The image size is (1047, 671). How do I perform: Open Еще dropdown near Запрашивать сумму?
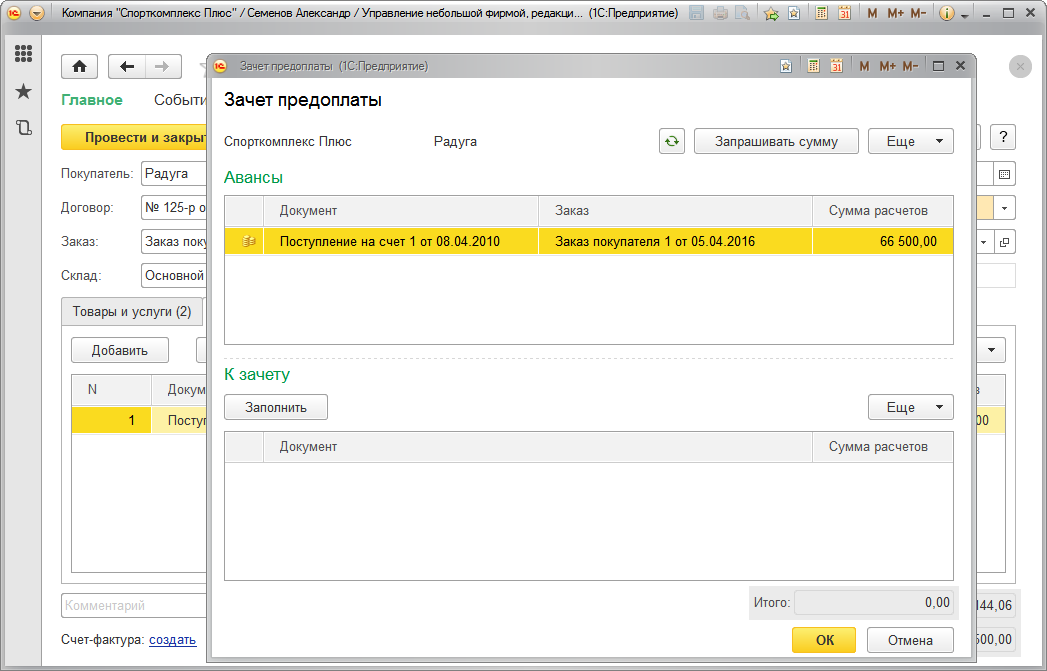coord(911,142)
